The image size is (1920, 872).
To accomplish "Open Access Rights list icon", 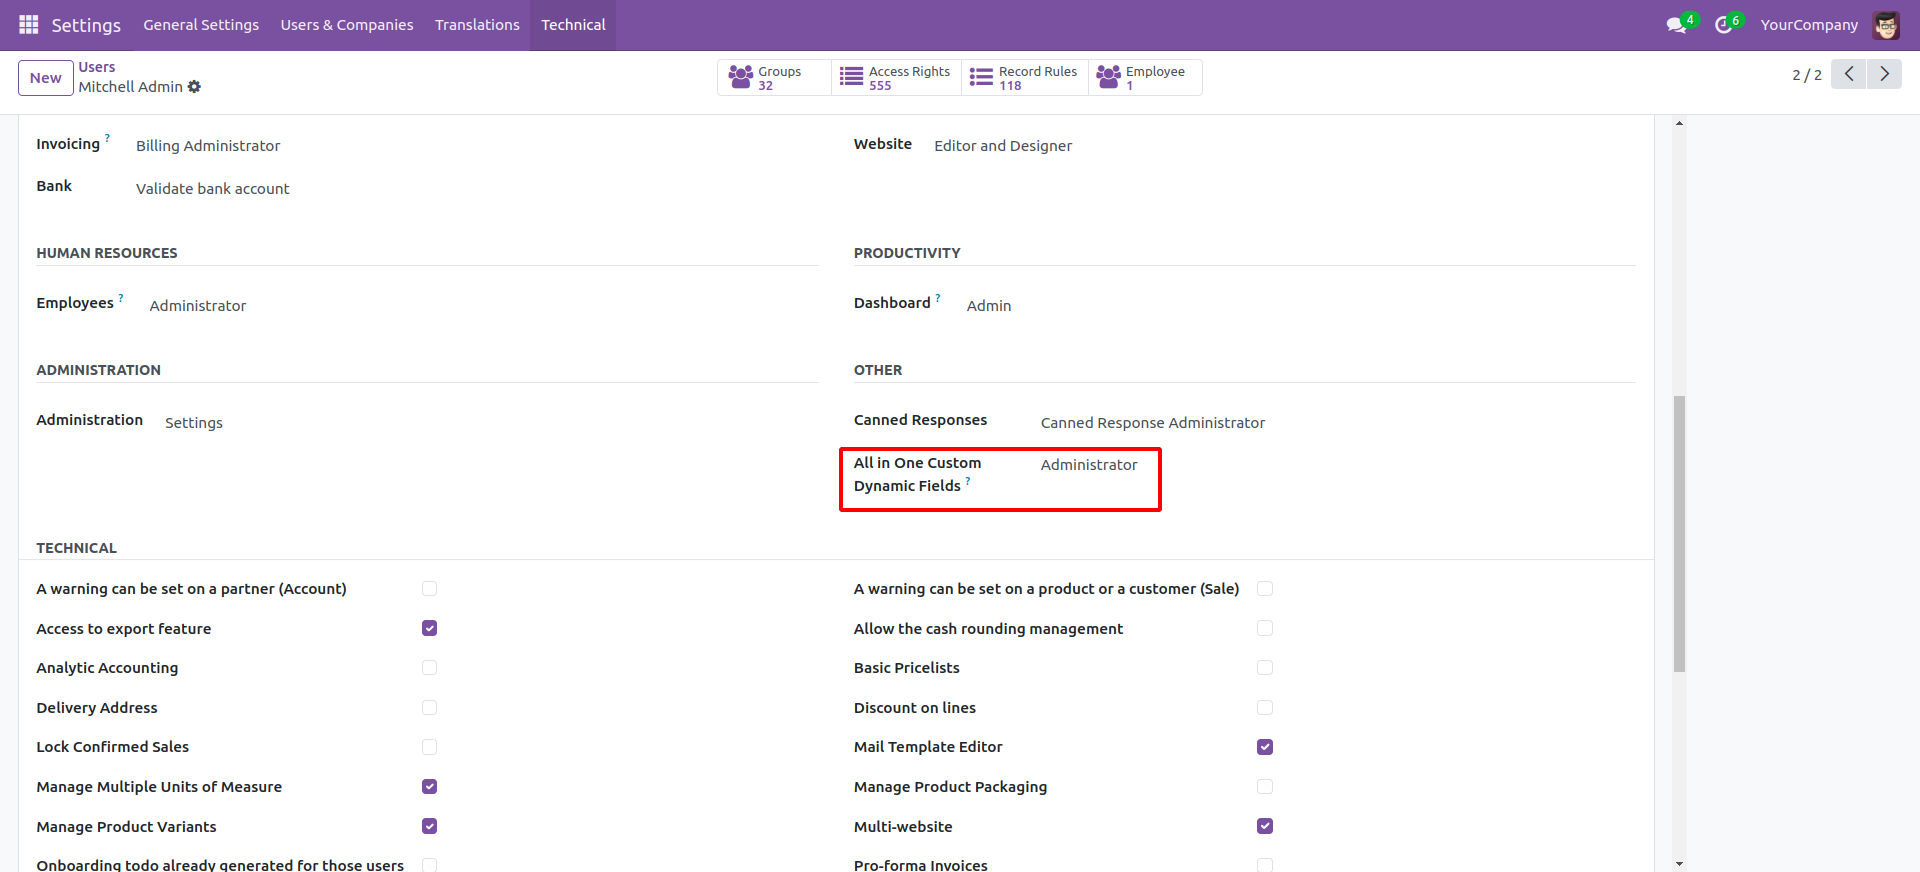I will (x=851, y=77).
